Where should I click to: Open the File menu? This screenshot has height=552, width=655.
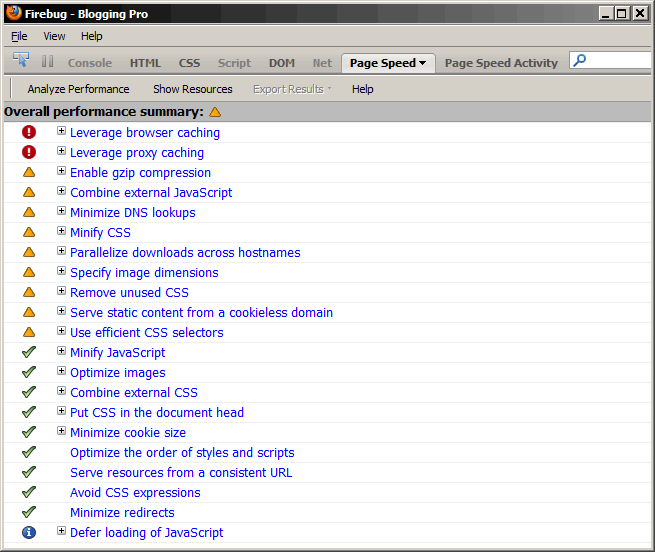[19, 36]
